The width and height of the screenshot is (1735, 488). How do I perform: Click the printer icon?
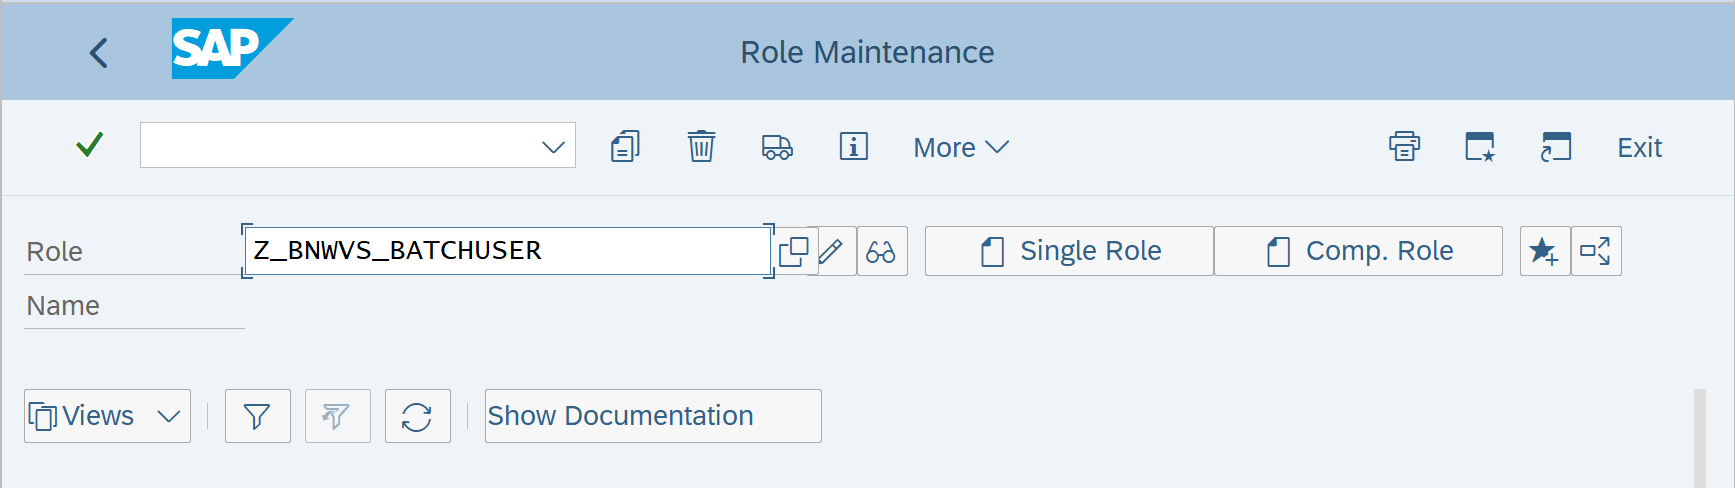click(1404, 147)
